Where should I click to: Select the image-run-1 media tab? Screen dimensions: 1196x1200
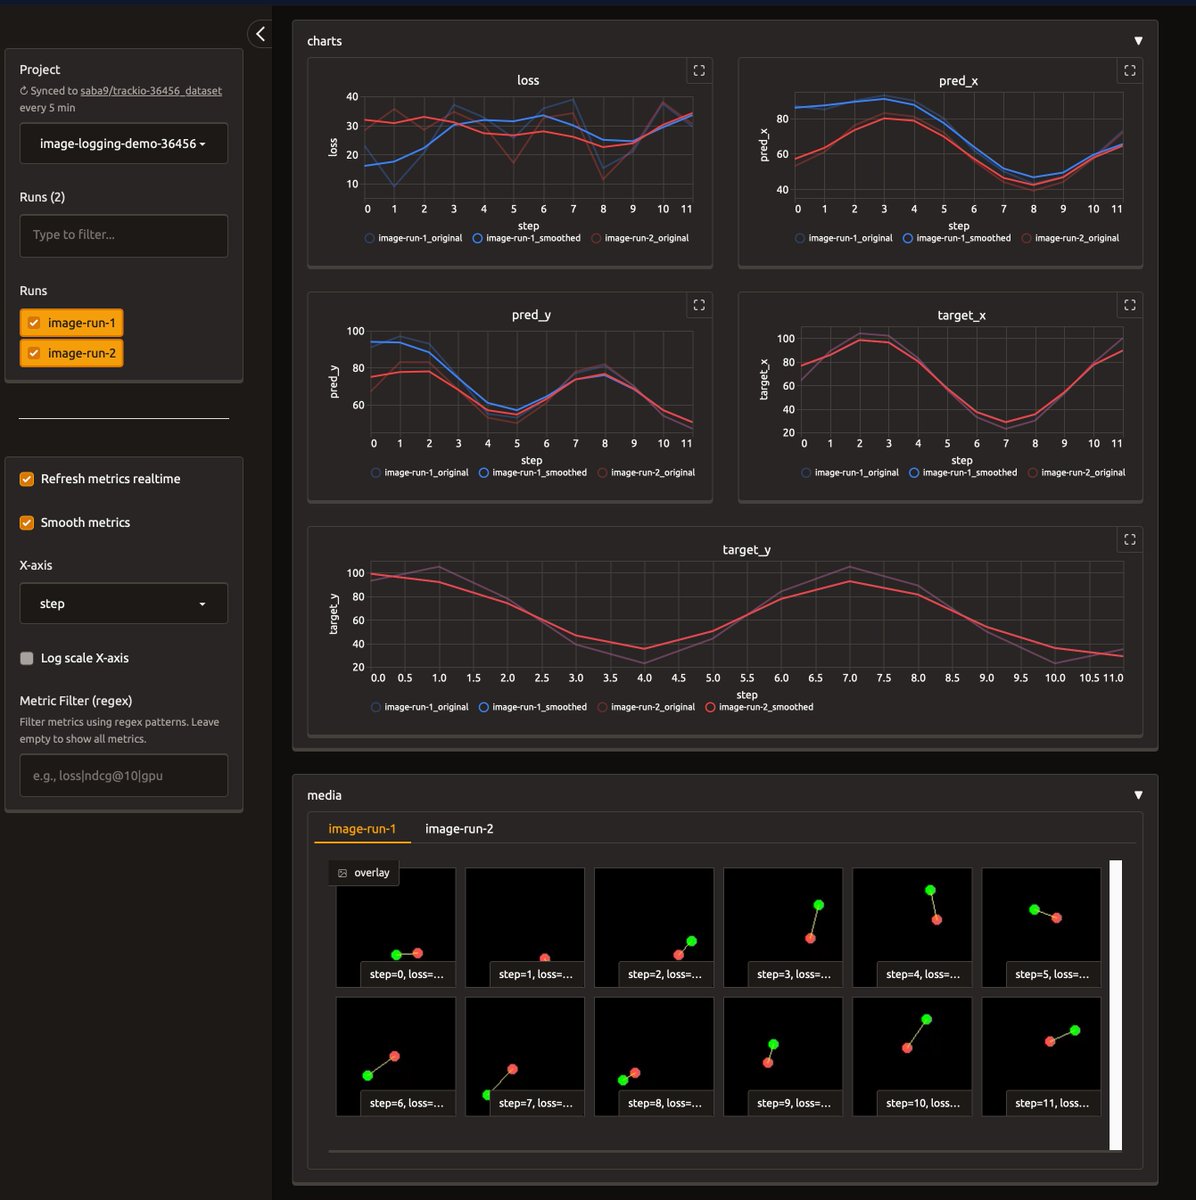[362, 829]
